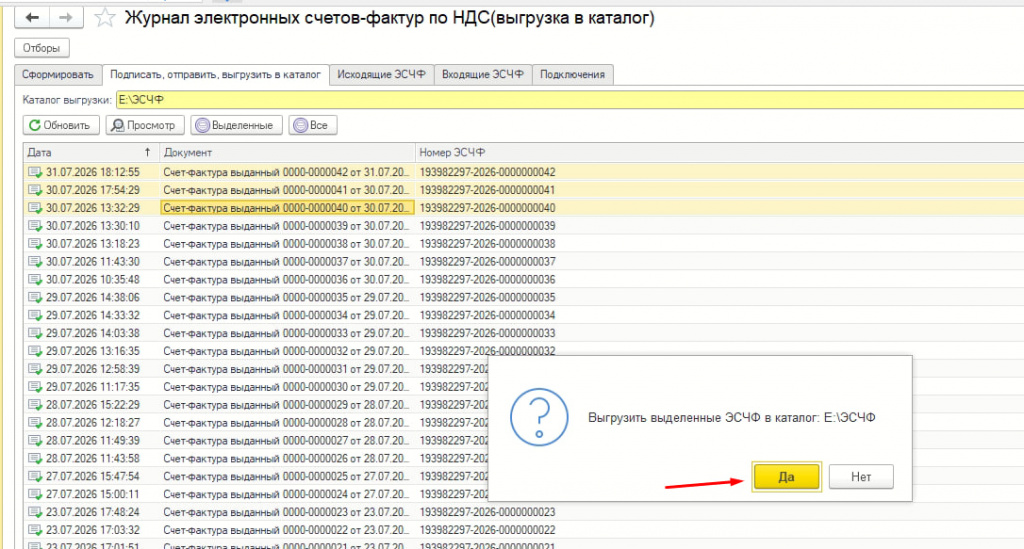The height and width of the screenshot is (549, 1024).
Task: Click the document icon of row 27.07.2026 15:47:54
Action: click(x=35, y=477)
